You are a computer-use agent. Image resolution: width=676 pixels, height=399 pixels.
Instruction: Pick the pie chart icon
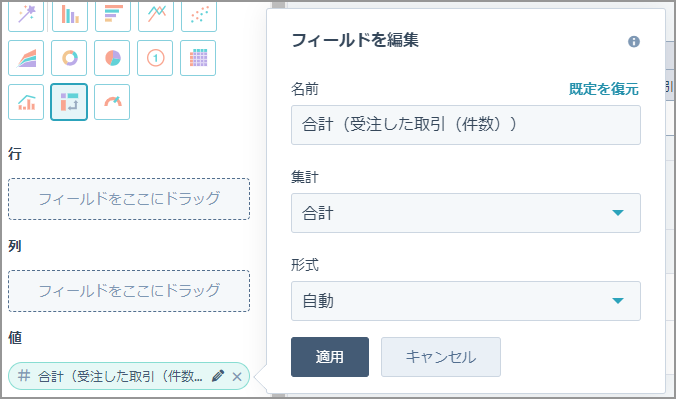click(112, 58)
